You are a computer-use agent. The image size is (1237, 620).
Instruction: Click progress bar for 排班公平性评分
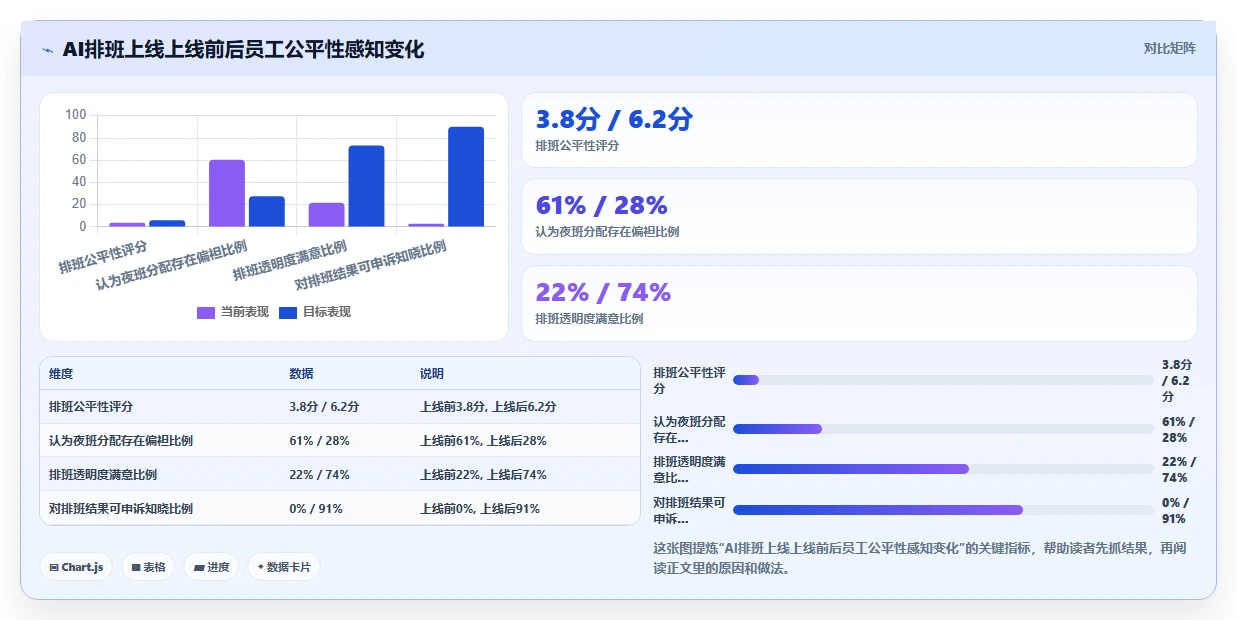[943, 380]
